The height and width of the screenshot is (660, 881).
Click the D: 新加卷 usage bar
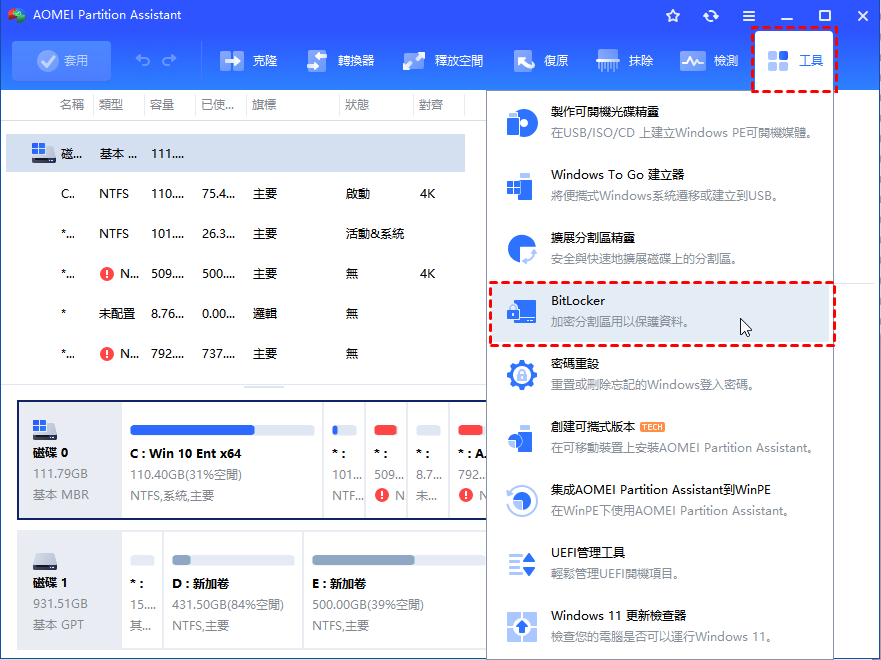pos(233,560)
